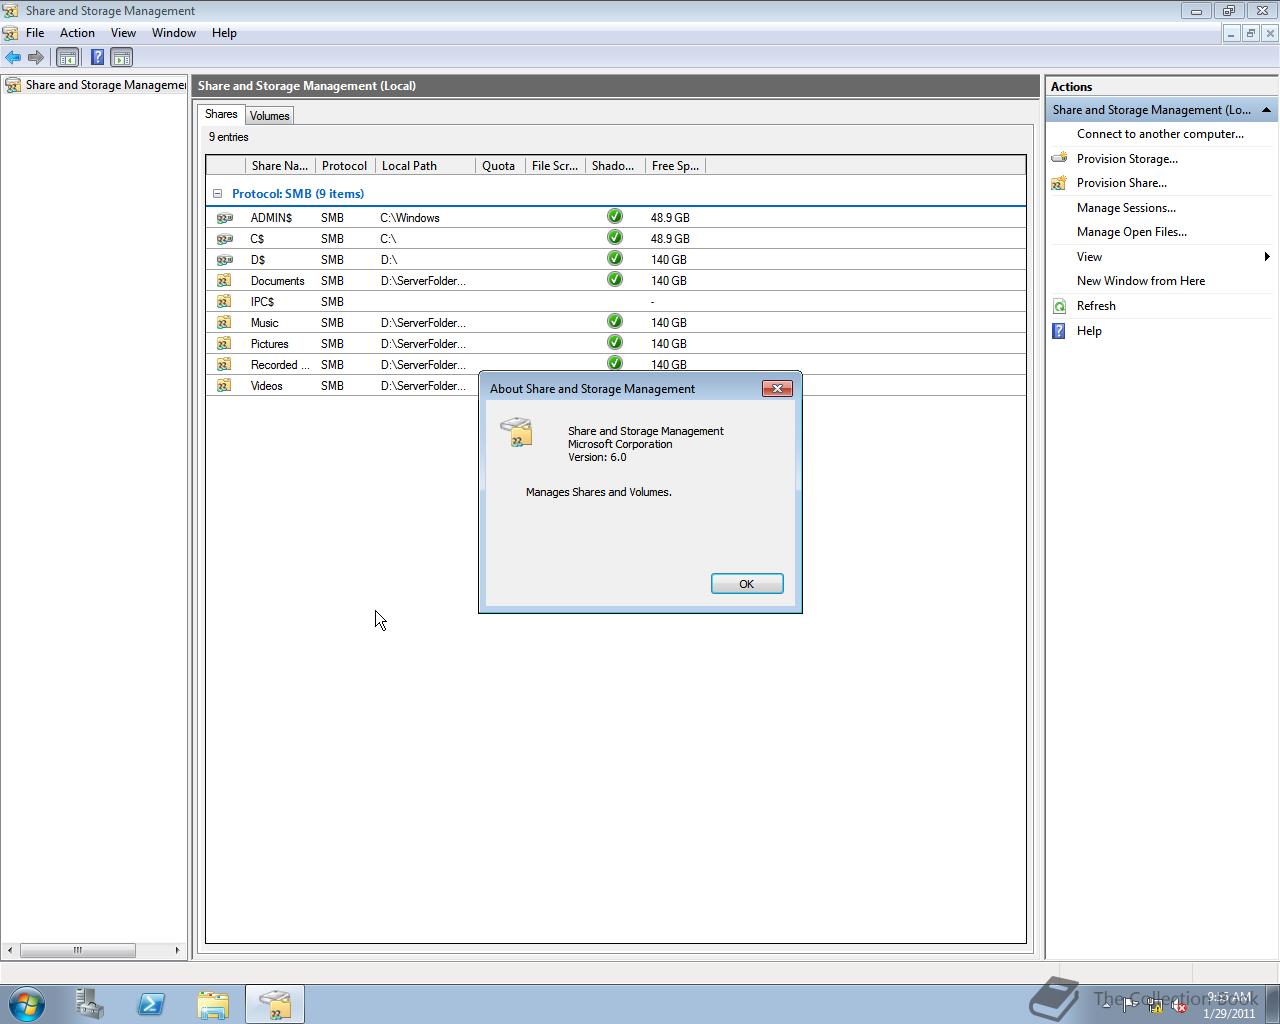Screen dimensions: 1280x1024
Task: Click the C:\Windows local path cell
Action: click(x=410, y=218)
